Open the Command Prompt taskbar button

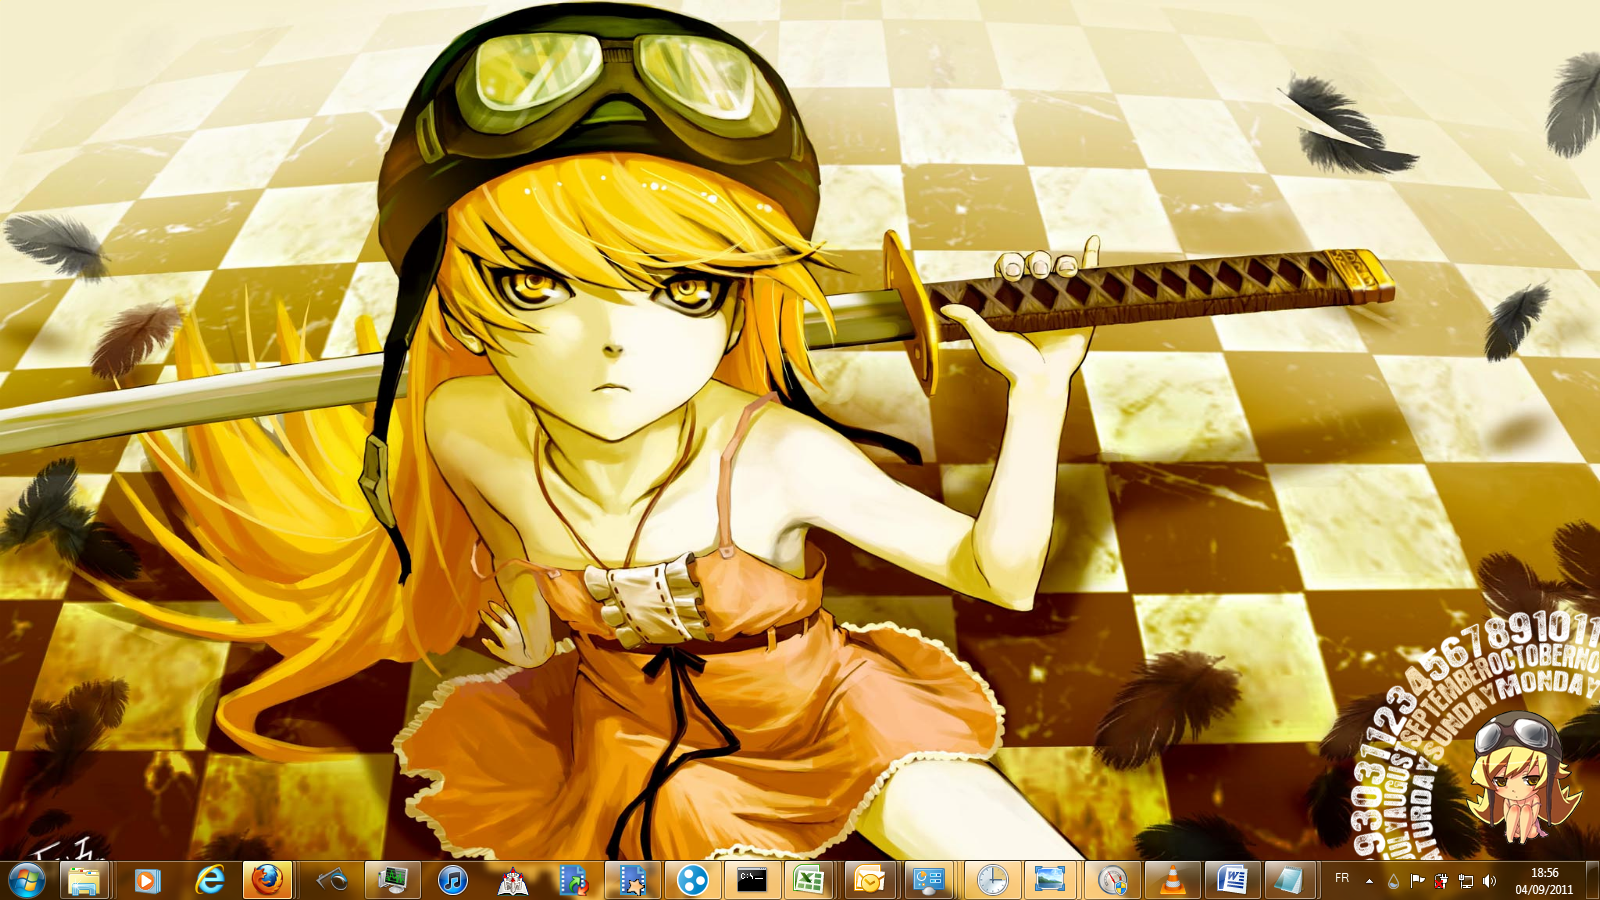pos(752,880)
